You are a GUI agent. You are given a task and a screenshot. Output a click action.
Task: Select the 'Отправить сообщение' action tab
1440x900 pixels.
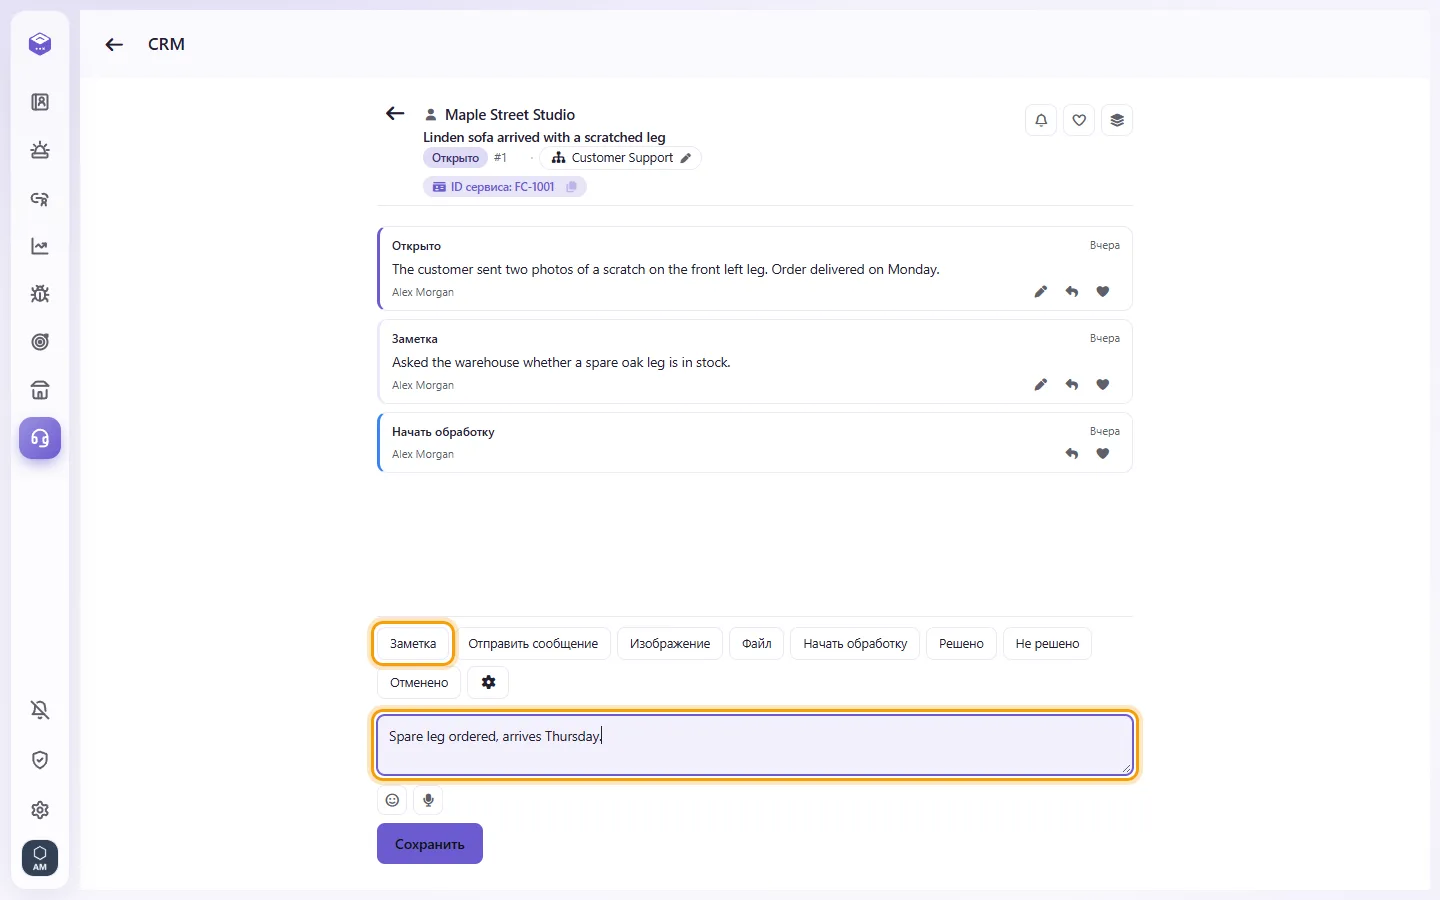coord(533,644)
